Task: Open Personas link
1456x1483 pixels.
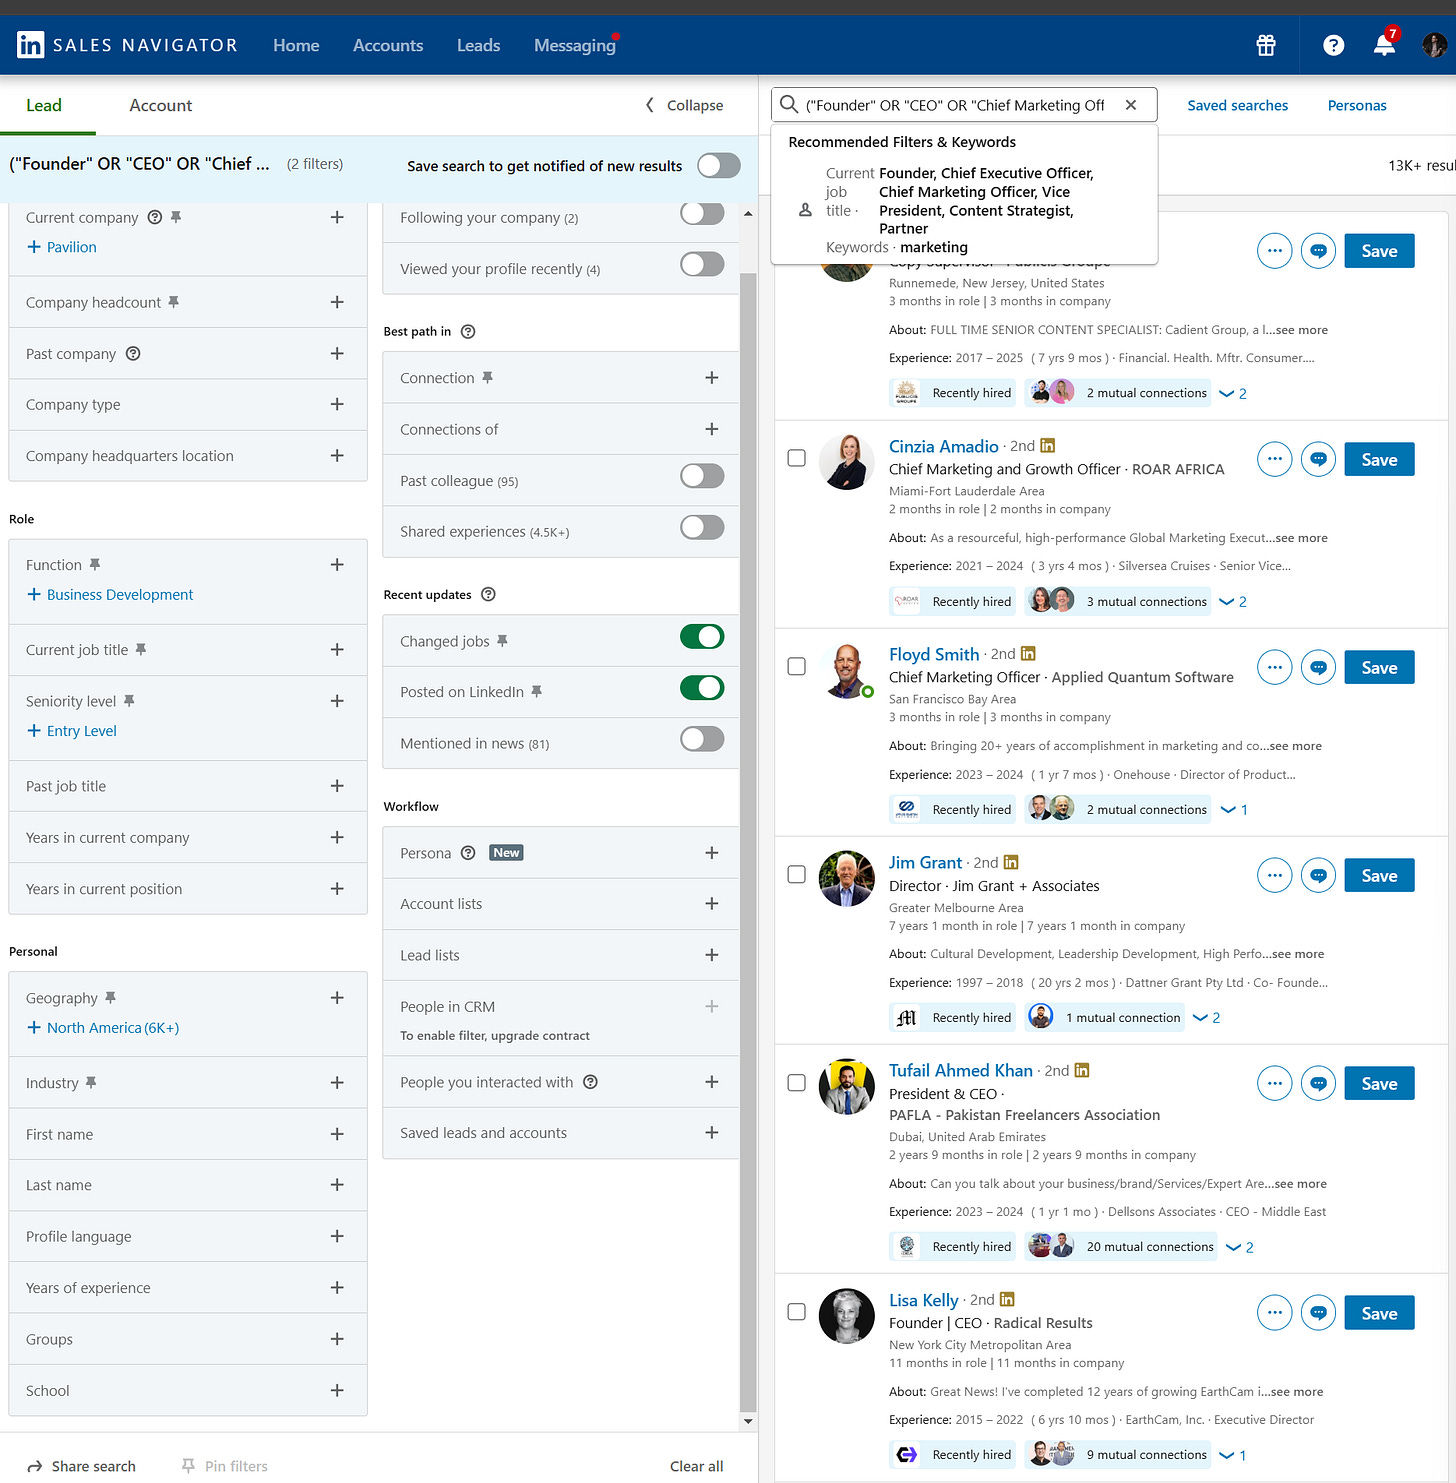Action: point(1357,105)
